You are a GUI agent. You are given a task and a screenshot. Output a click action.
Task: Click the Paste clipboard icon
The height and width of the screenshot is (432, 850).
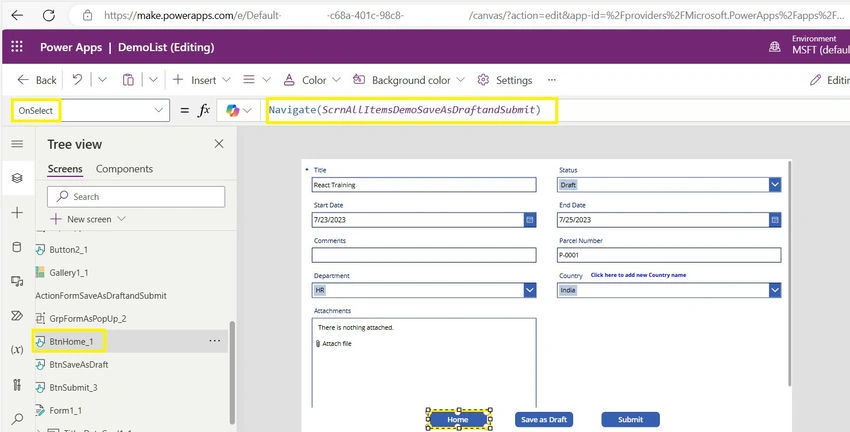[x=128, y=80]
